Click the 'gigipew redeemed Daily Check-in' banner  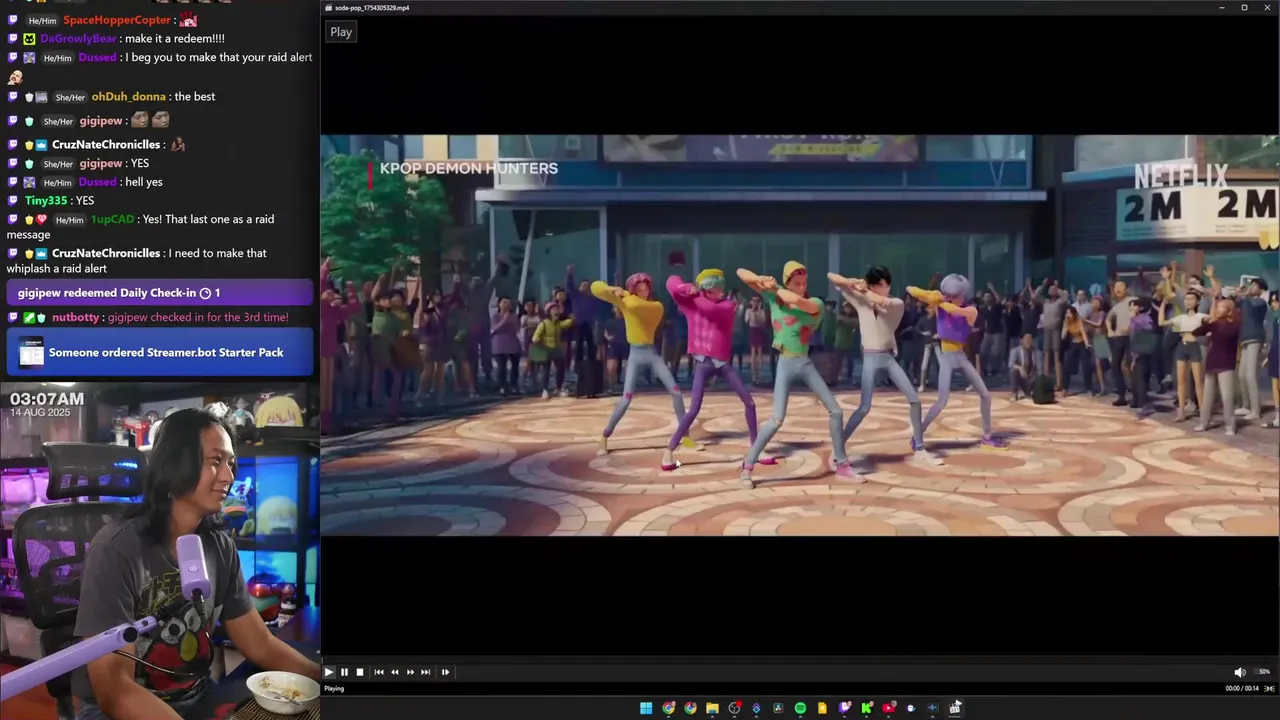coord(160,293)
